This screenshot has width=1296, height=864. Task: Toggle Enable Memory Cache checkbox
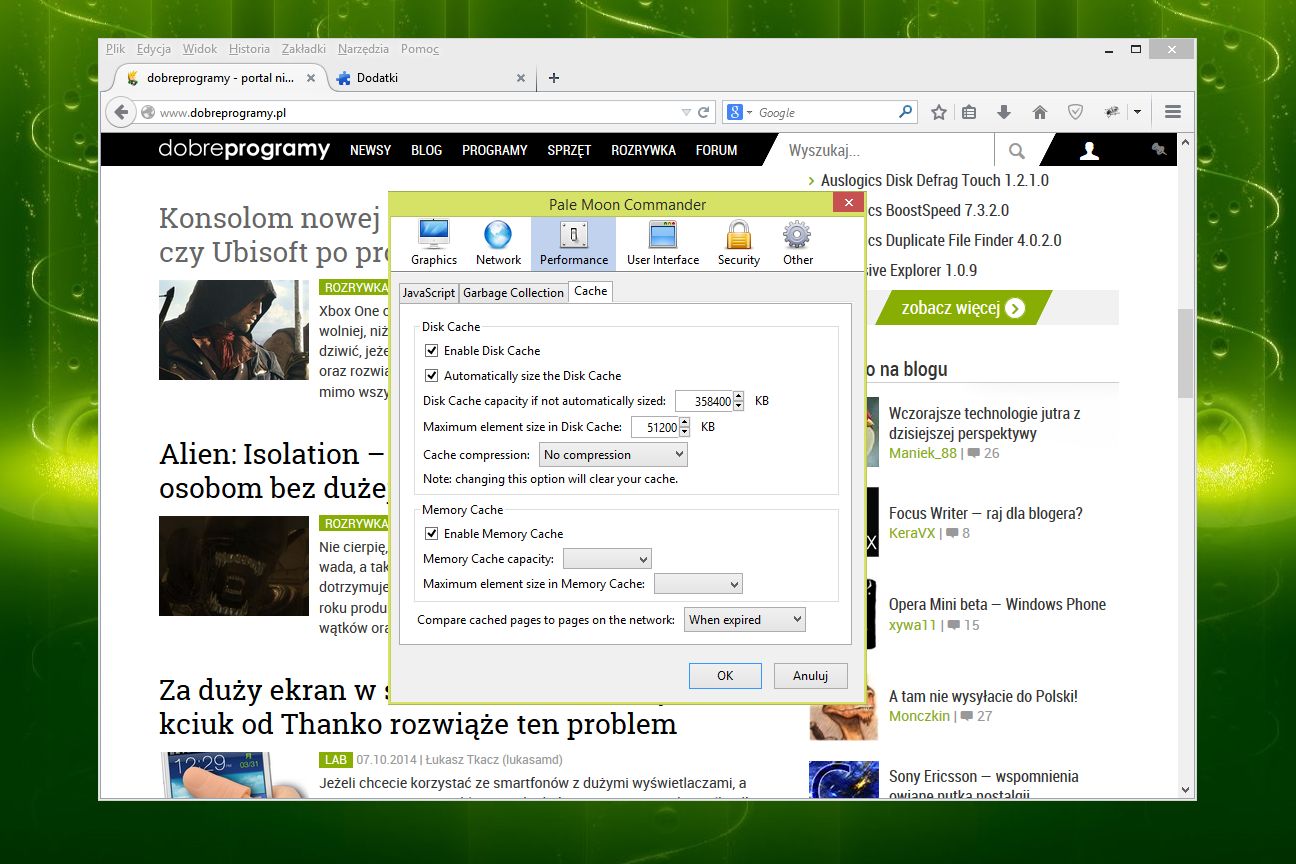pyautogui.click(x=432, y=534)
